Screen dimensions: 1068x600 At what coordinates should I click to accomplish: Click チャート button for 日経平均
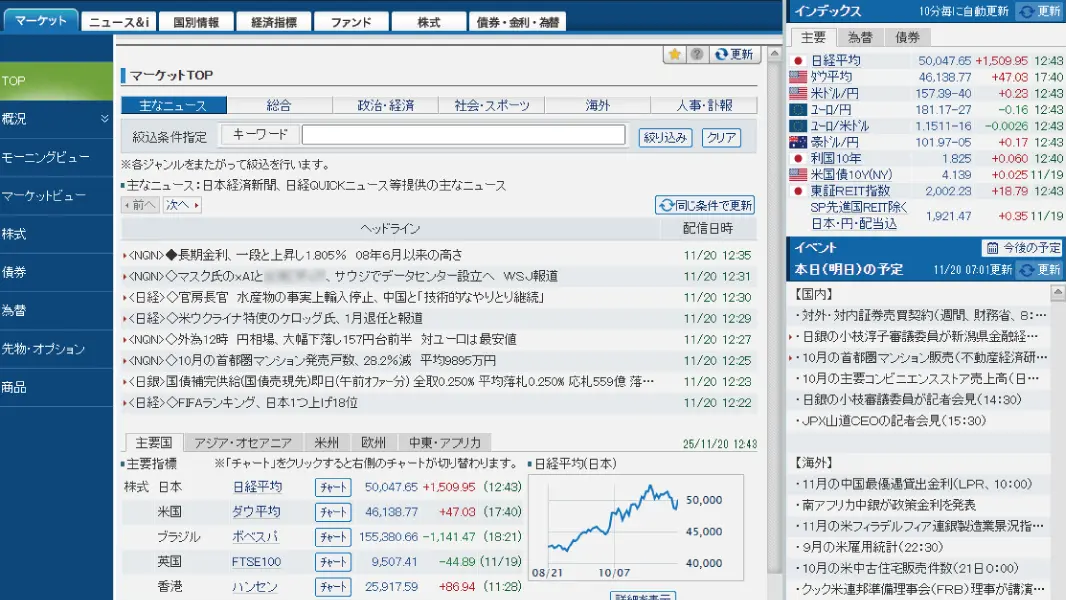[333, 488]
